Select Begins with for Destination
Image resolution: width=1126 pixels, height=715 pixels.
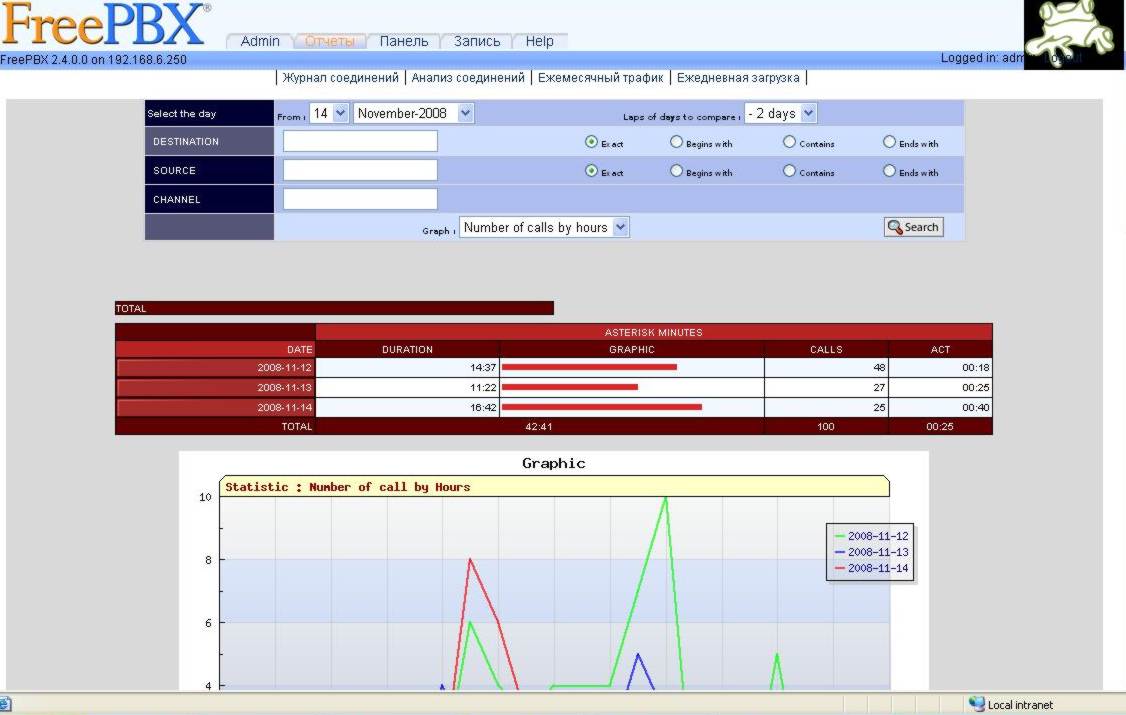pyautogui.click(x=676, y=141)
